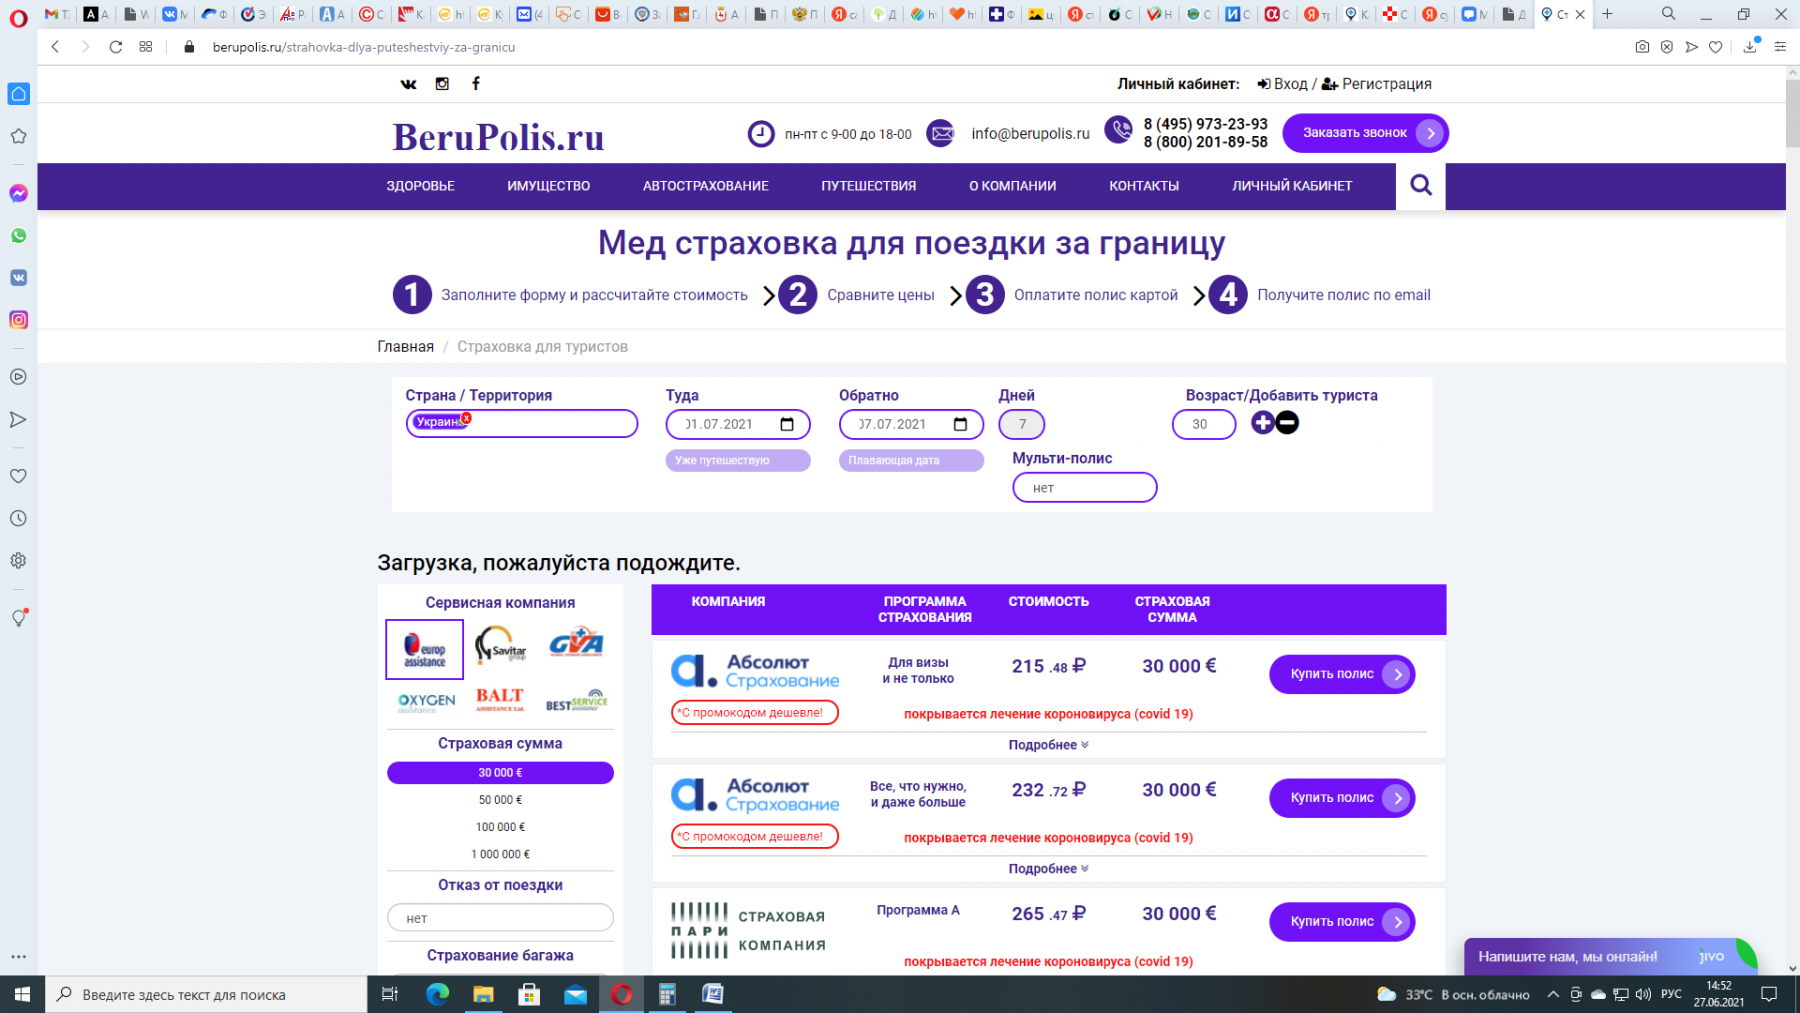The width and height of the screenshot is (1800, 1013).
Task: Open a new browser tab with plus
Action: tap(1607, 14)
